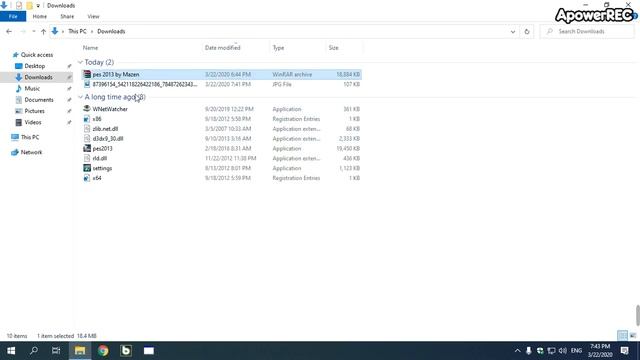This screenshot has width=640, height=360.
Task: Sort files by Name column
Action: [x=91, y=48]
